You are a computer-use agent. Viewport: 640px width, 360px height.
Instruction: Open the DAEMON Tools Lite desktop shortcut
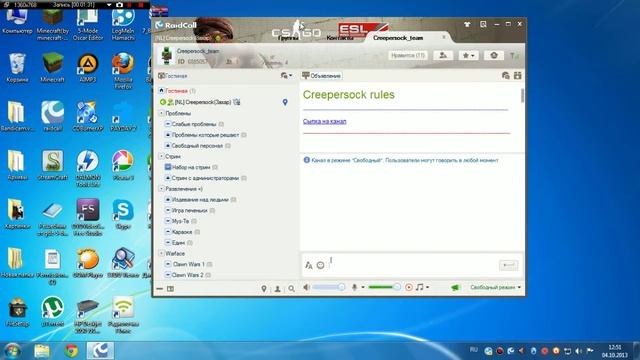(x=88, y=168)
